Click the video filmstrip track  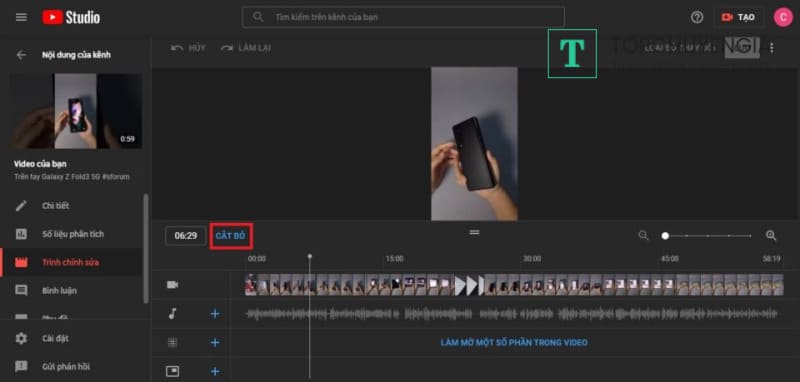514,285
